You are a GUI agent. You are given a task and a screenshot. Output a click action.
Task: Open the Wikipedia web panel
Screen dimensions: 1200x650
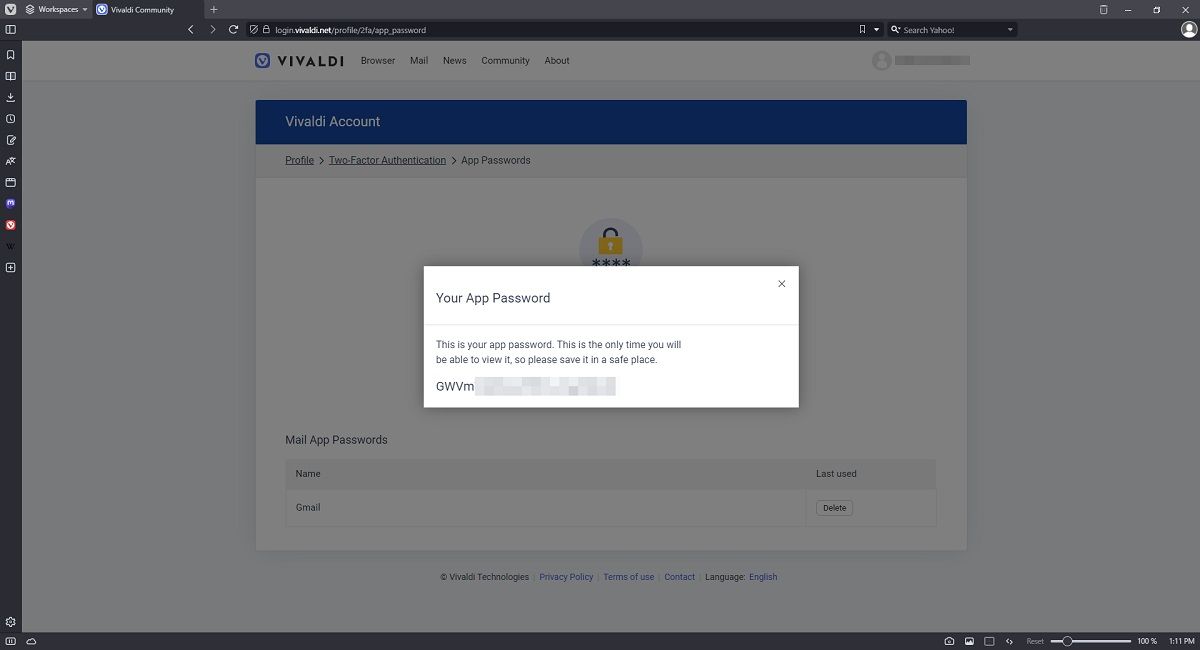coord(10,246)
